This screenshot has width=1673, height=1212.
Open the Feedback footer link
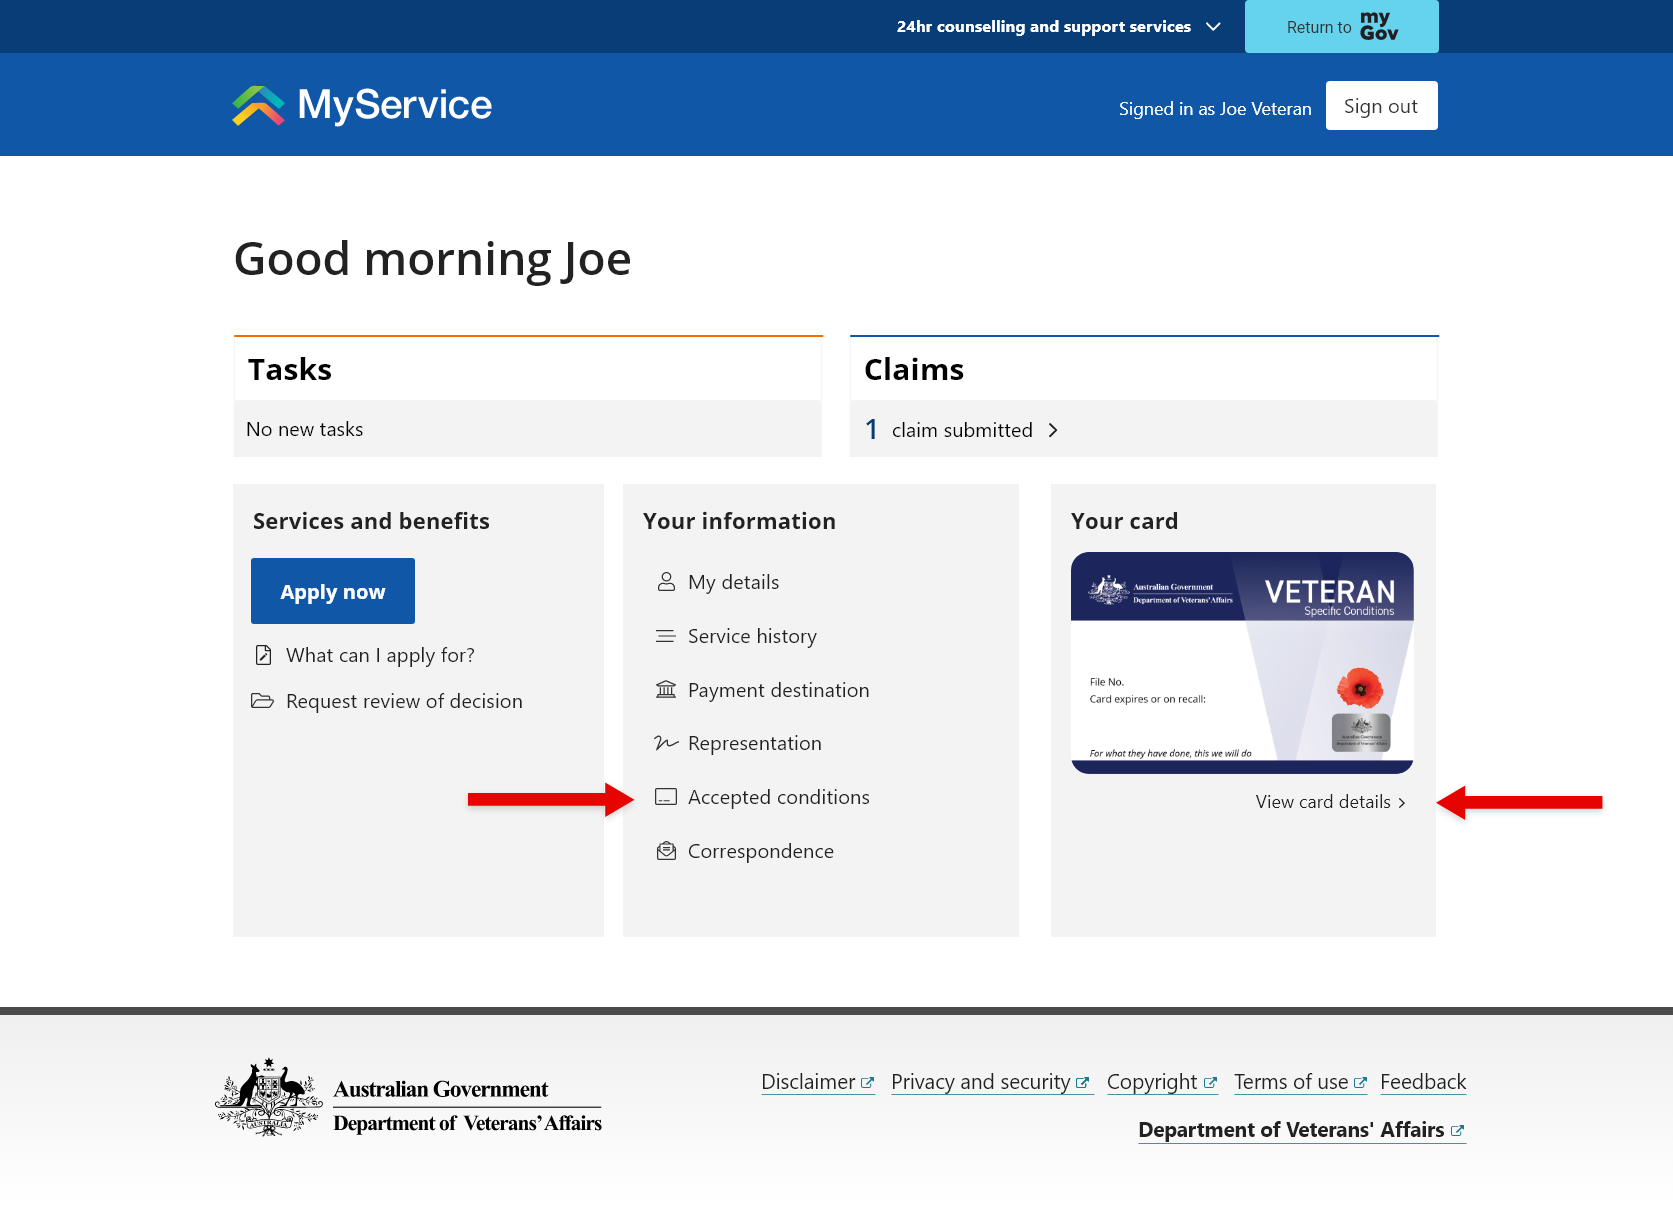tap(1423, 1082)
